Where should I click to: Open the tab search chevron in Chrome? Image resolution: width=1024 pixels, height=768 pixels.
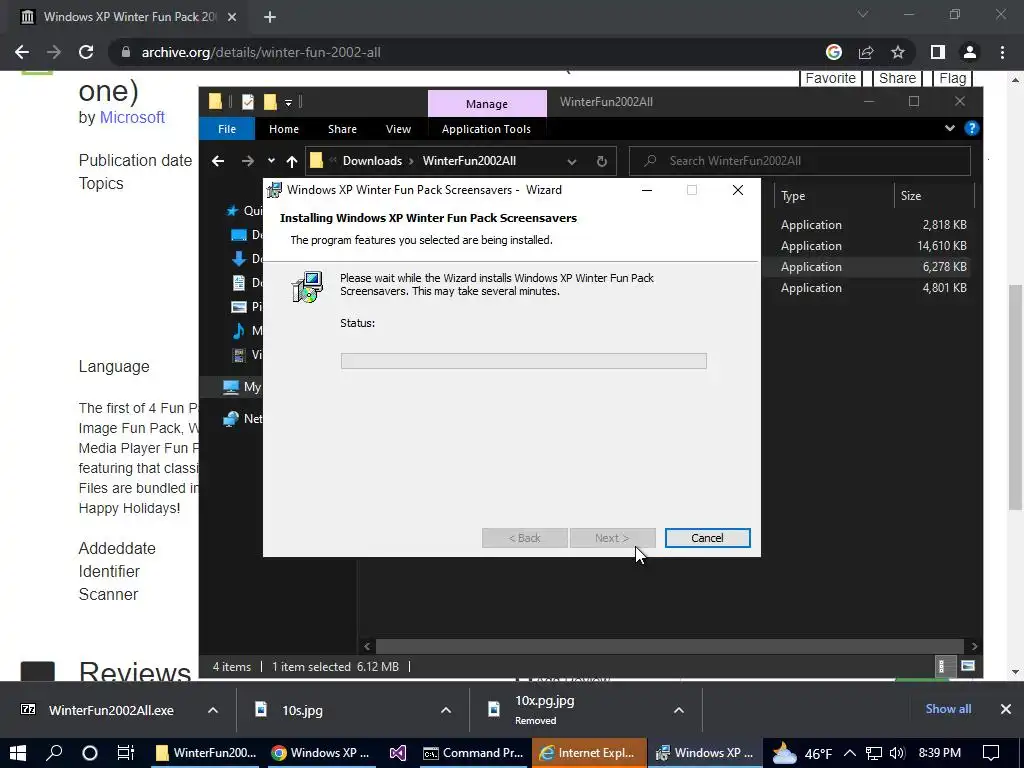click(863, 14)
